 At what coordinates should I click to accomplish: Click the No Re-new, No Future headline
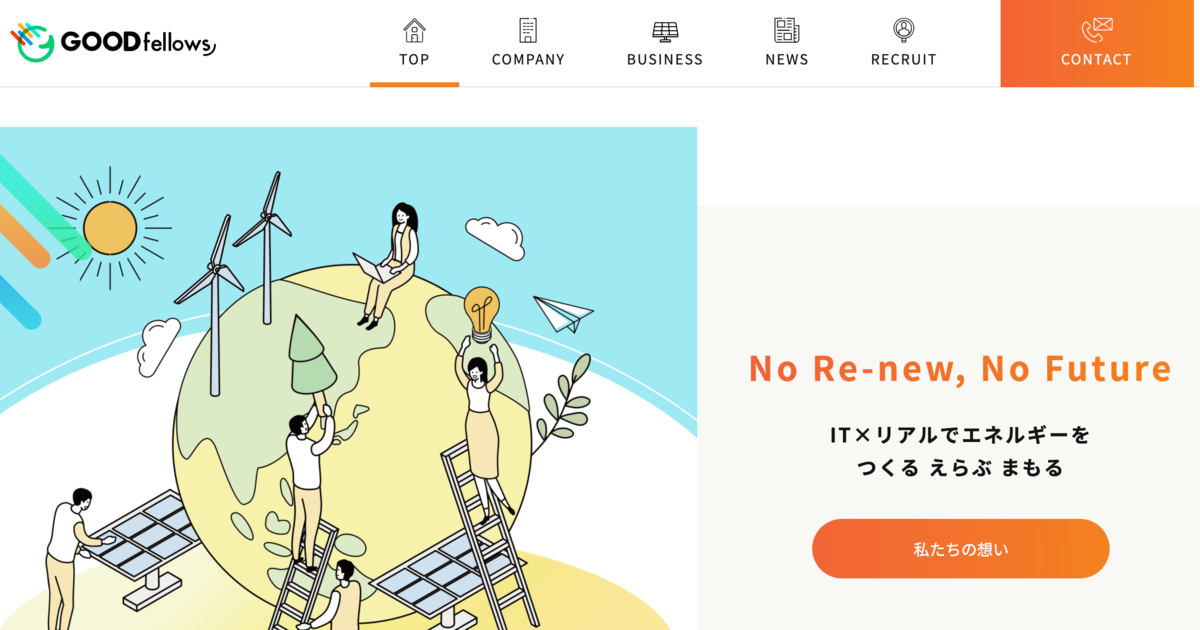tap(960, 368)
